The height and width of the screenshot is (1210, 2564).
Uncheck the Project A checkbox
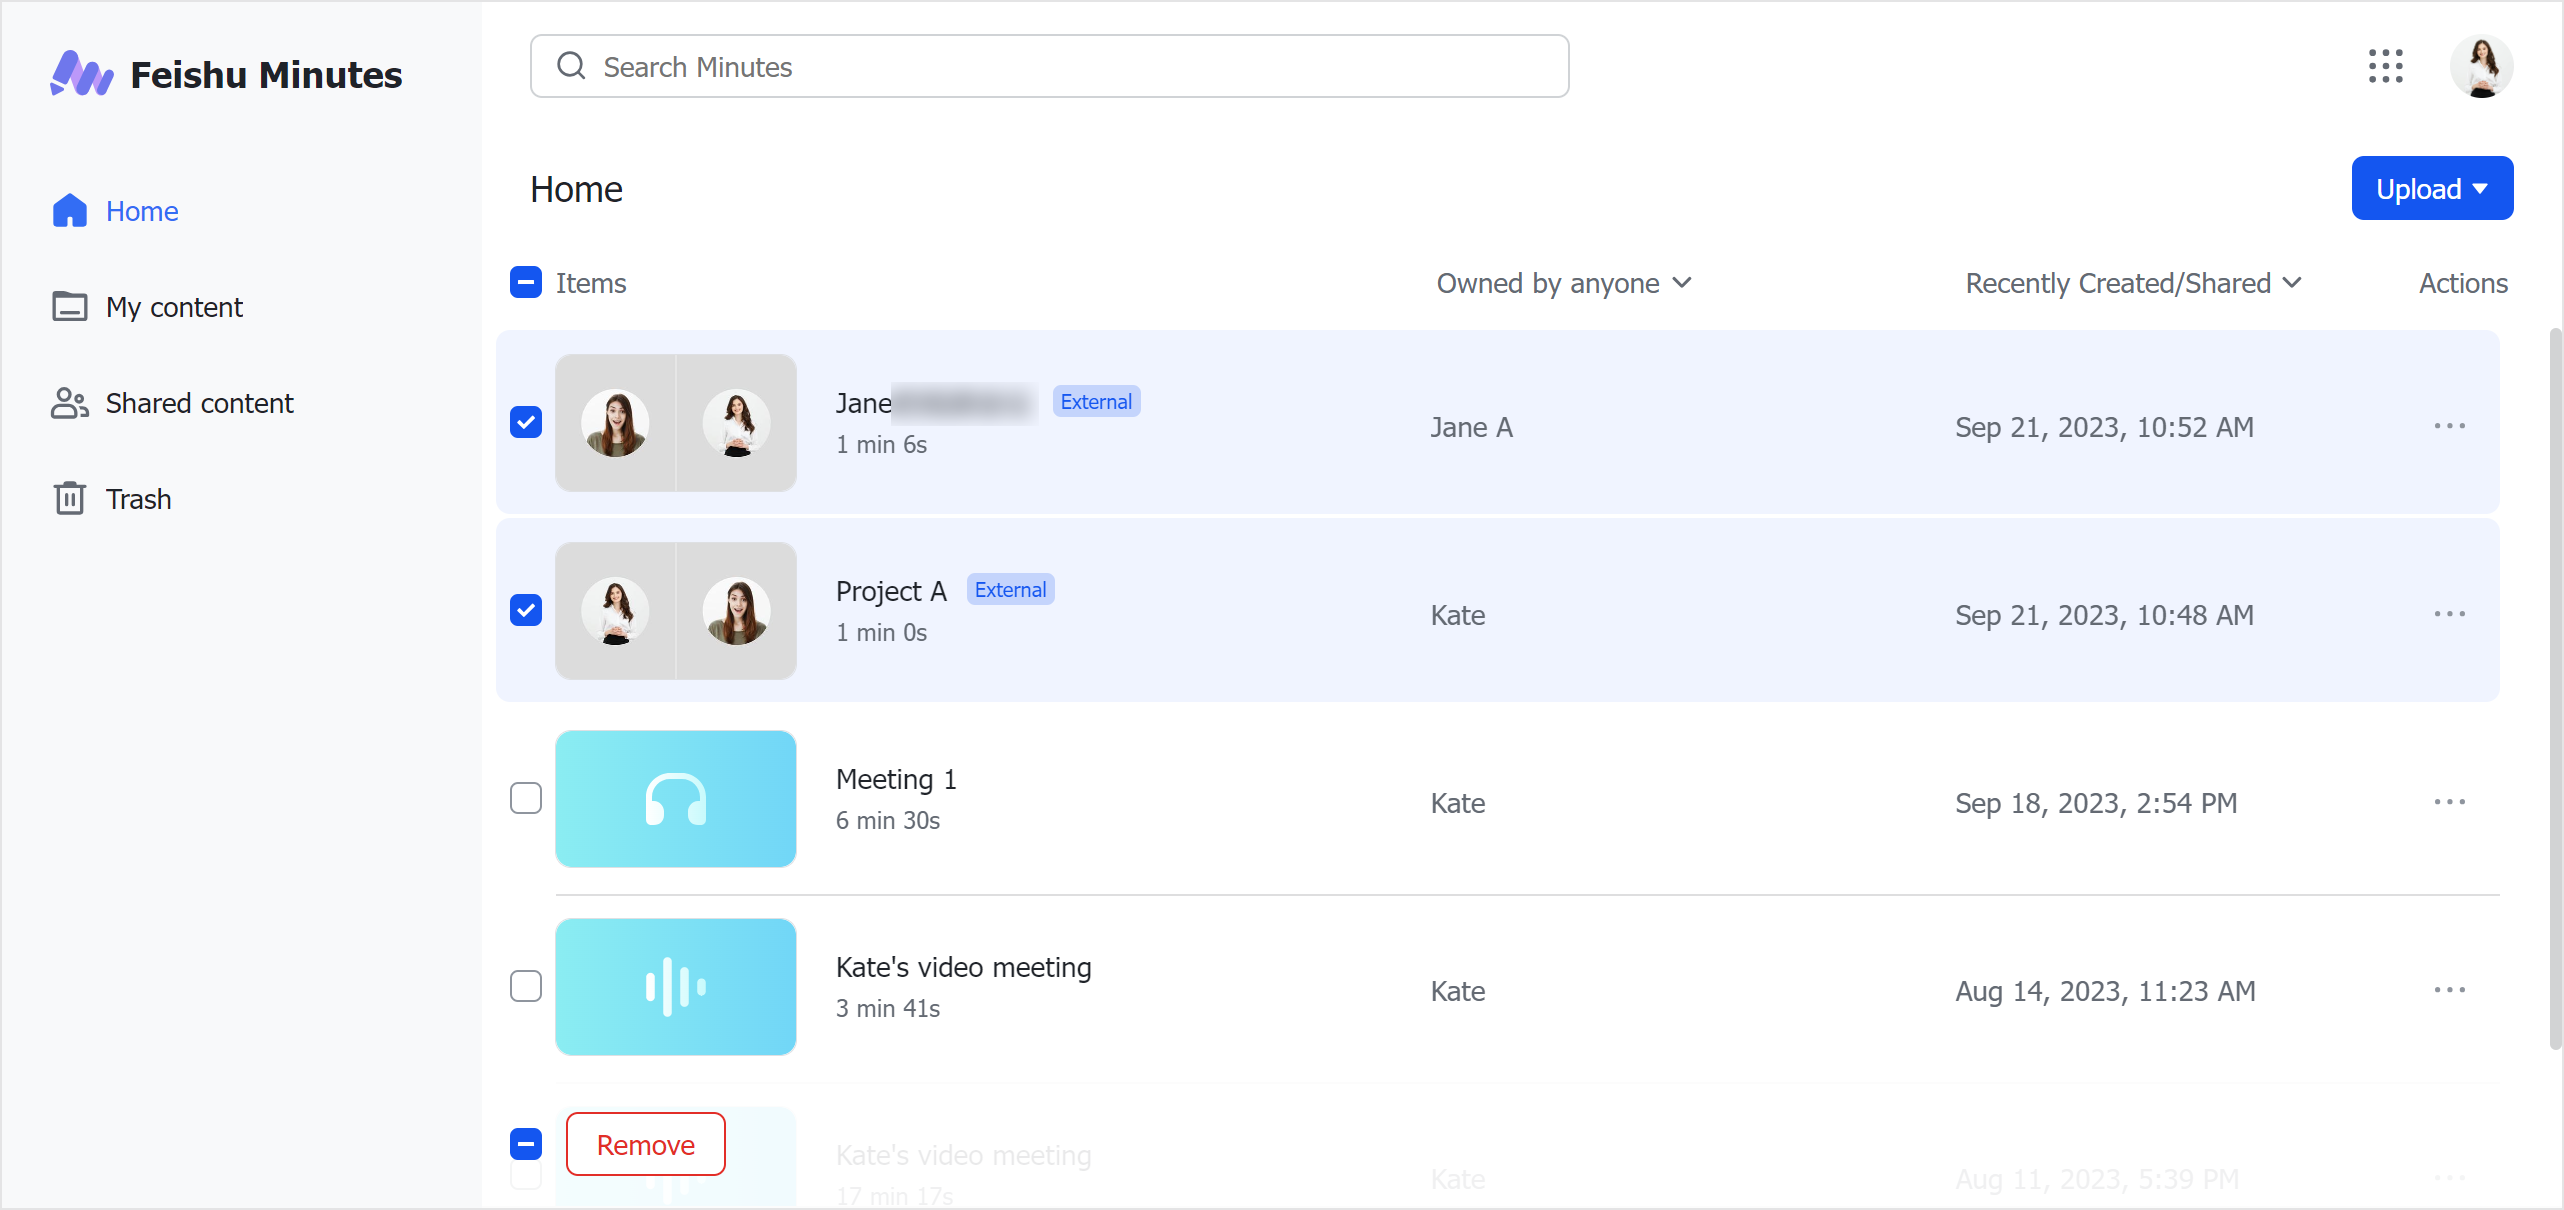click(x=526, y=610)
